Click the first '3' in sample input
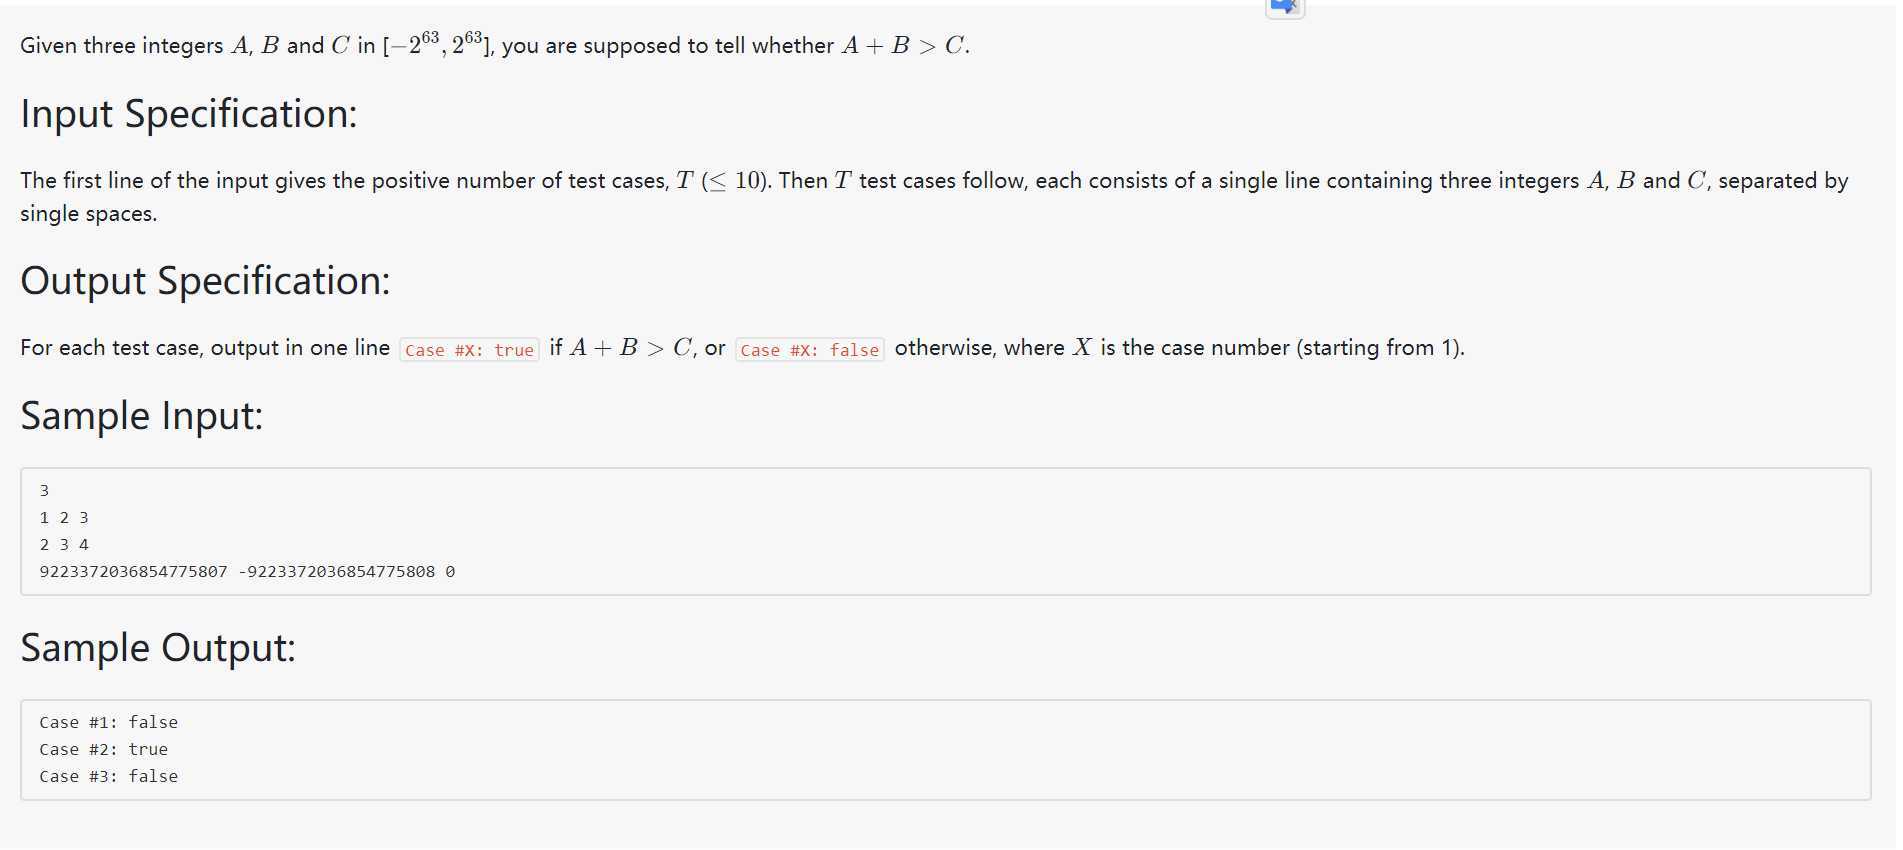 (x=44, y=491)
